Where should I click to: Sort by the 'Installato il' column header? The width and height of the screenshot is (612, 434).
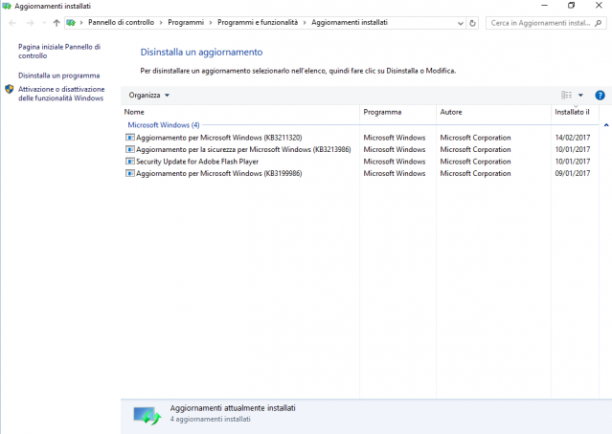(x=572, y=112)
